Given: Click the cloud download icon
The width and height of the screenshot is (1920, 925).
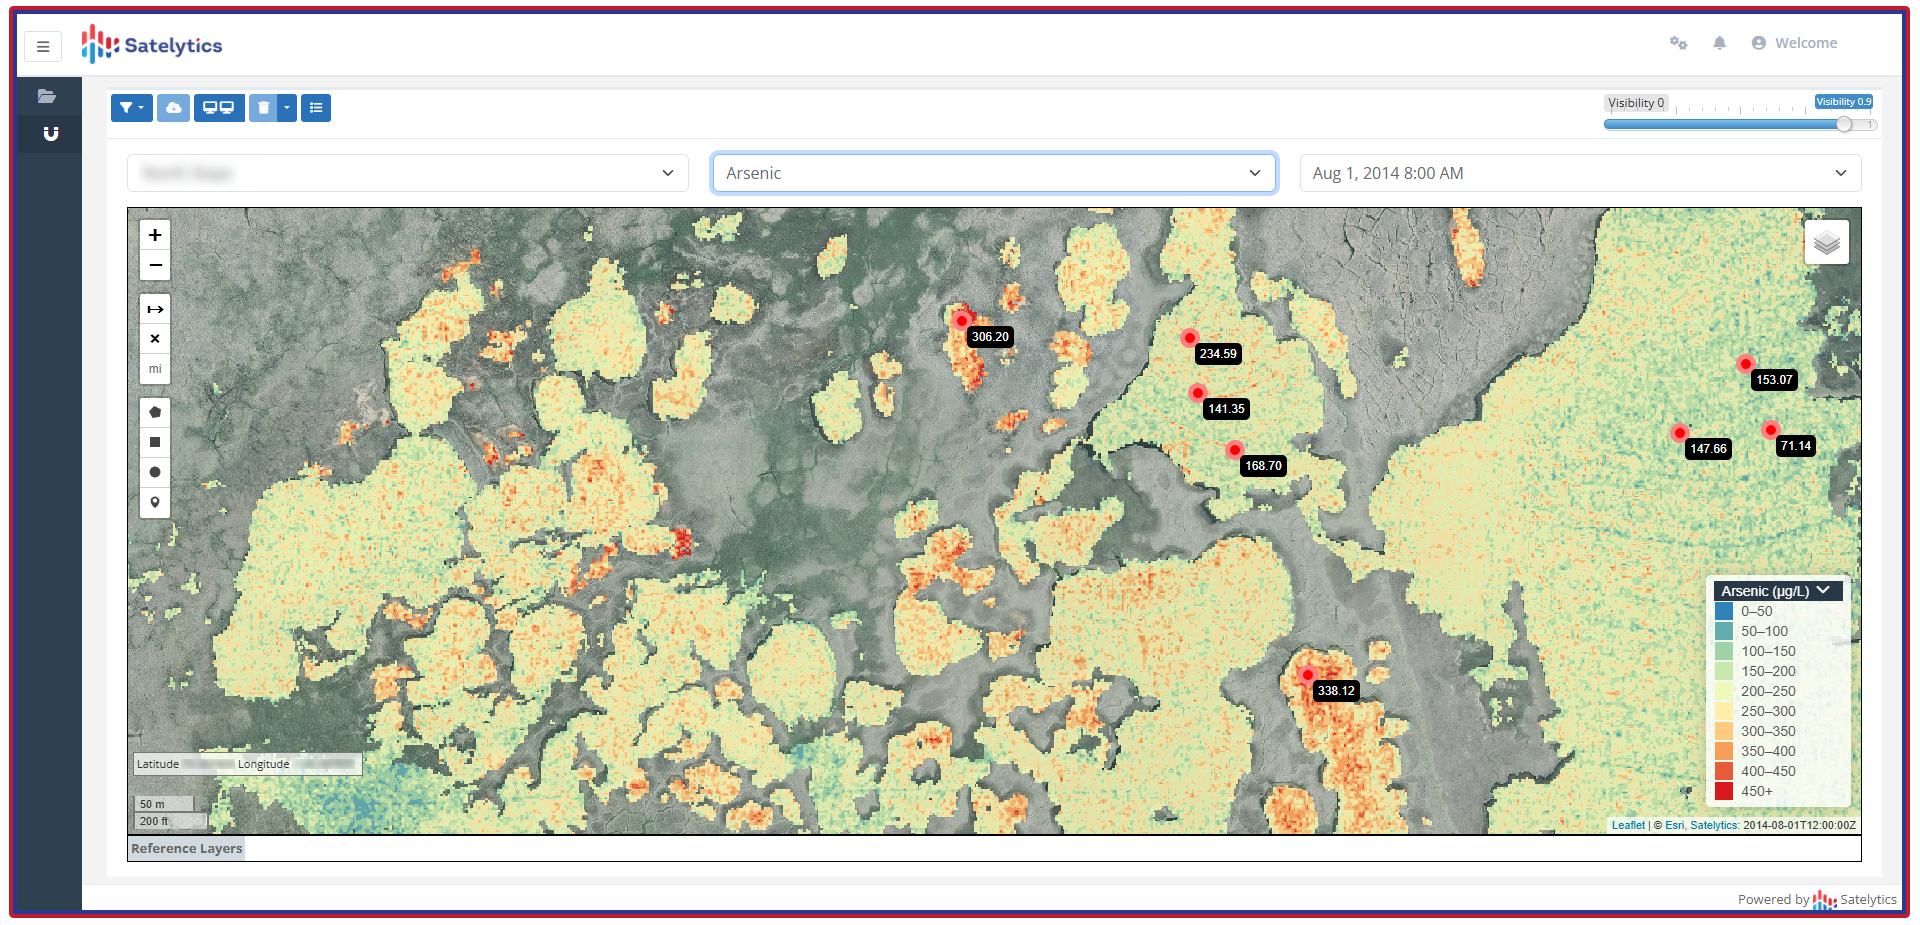Looking at the screenshot, I should (x=173, y=108).
